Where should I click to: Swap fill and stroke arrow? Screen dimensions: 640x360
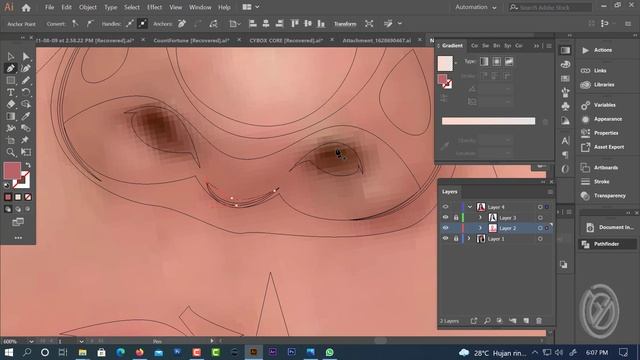pyautogui.click(x=28, y=165)
